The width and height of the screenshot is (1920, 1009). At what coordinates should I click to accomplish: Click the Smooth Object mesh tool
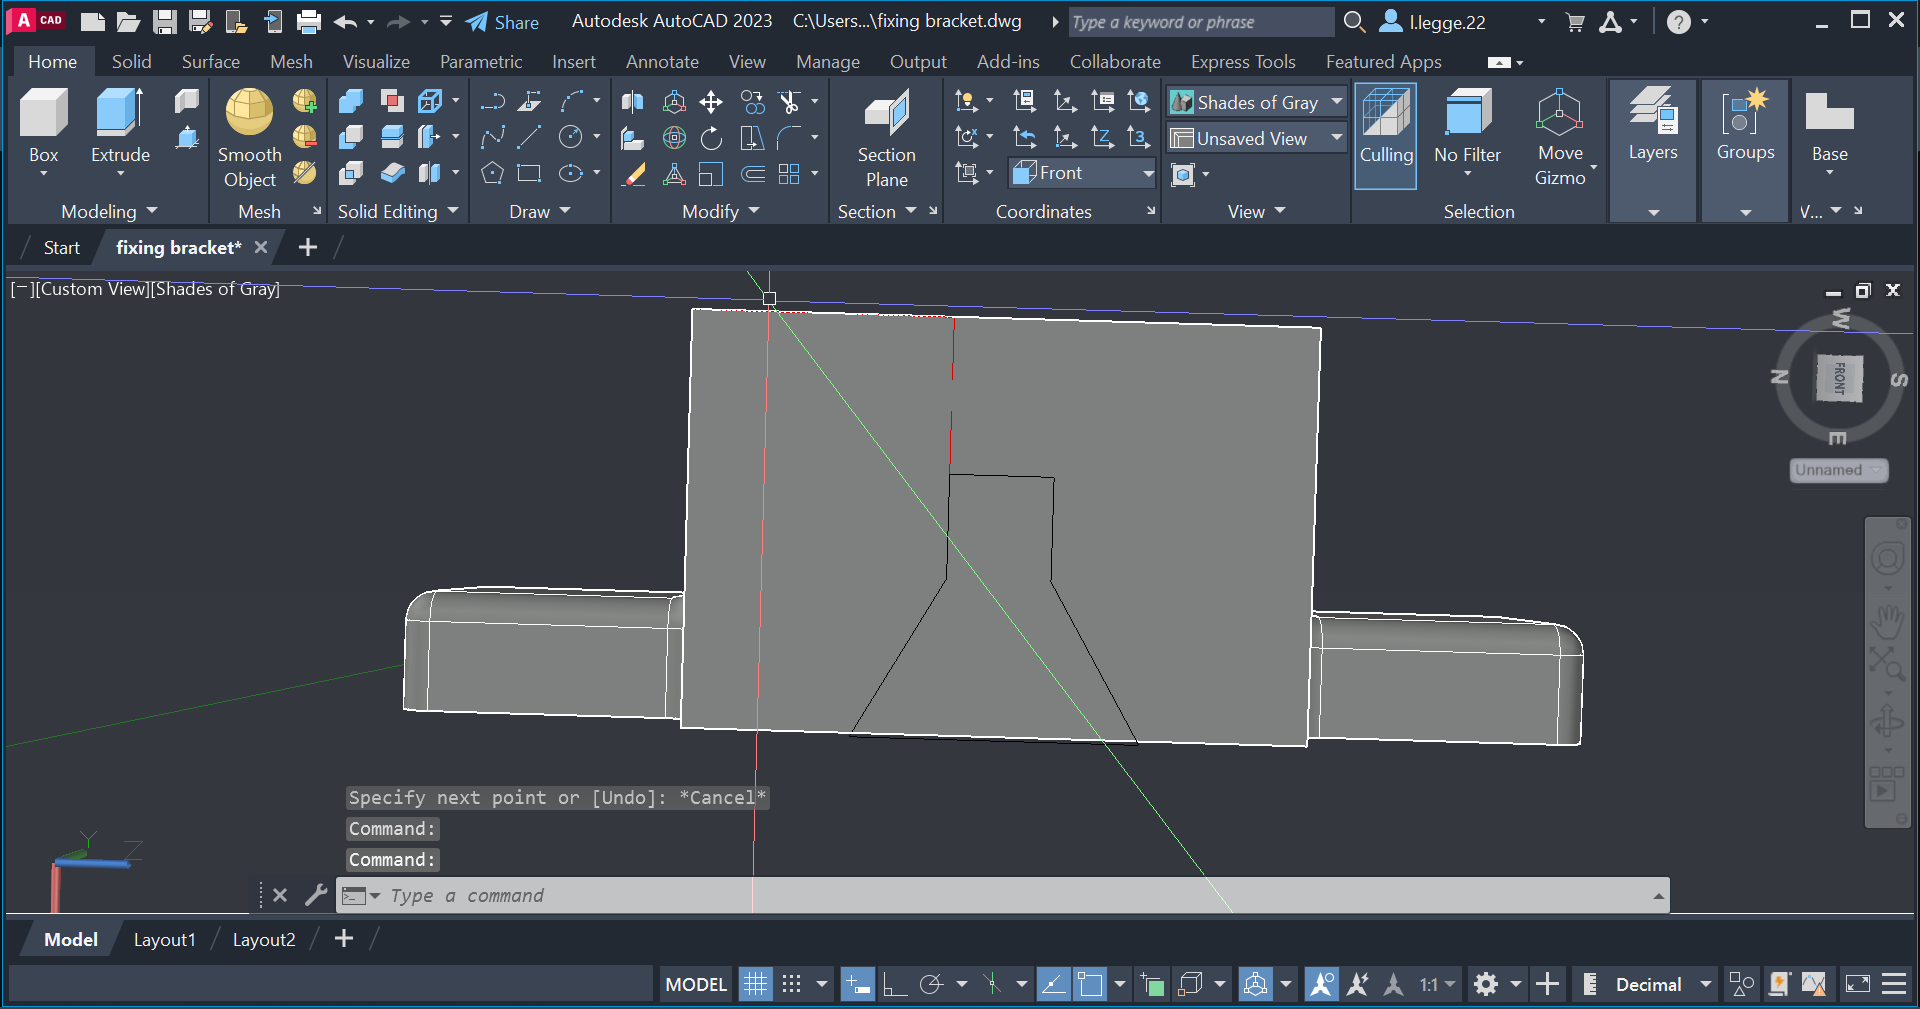pos(249,137)
